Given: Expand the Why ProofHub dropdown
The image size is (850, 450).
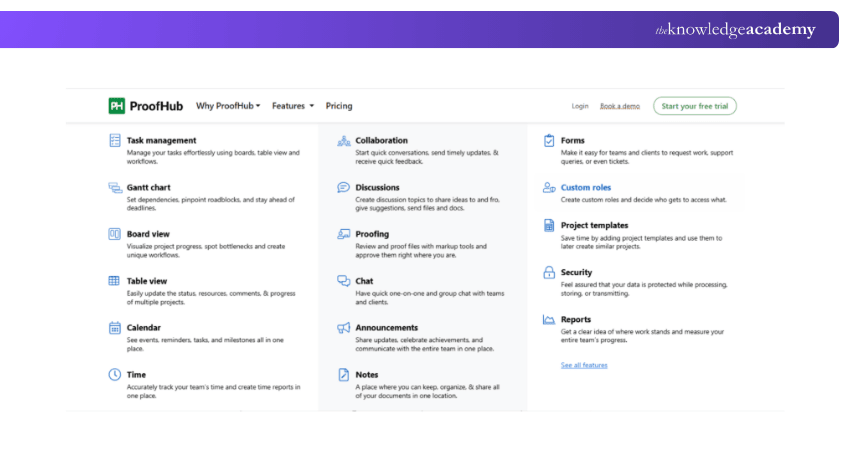Looking at the screenshot, I should coord(228,106).
